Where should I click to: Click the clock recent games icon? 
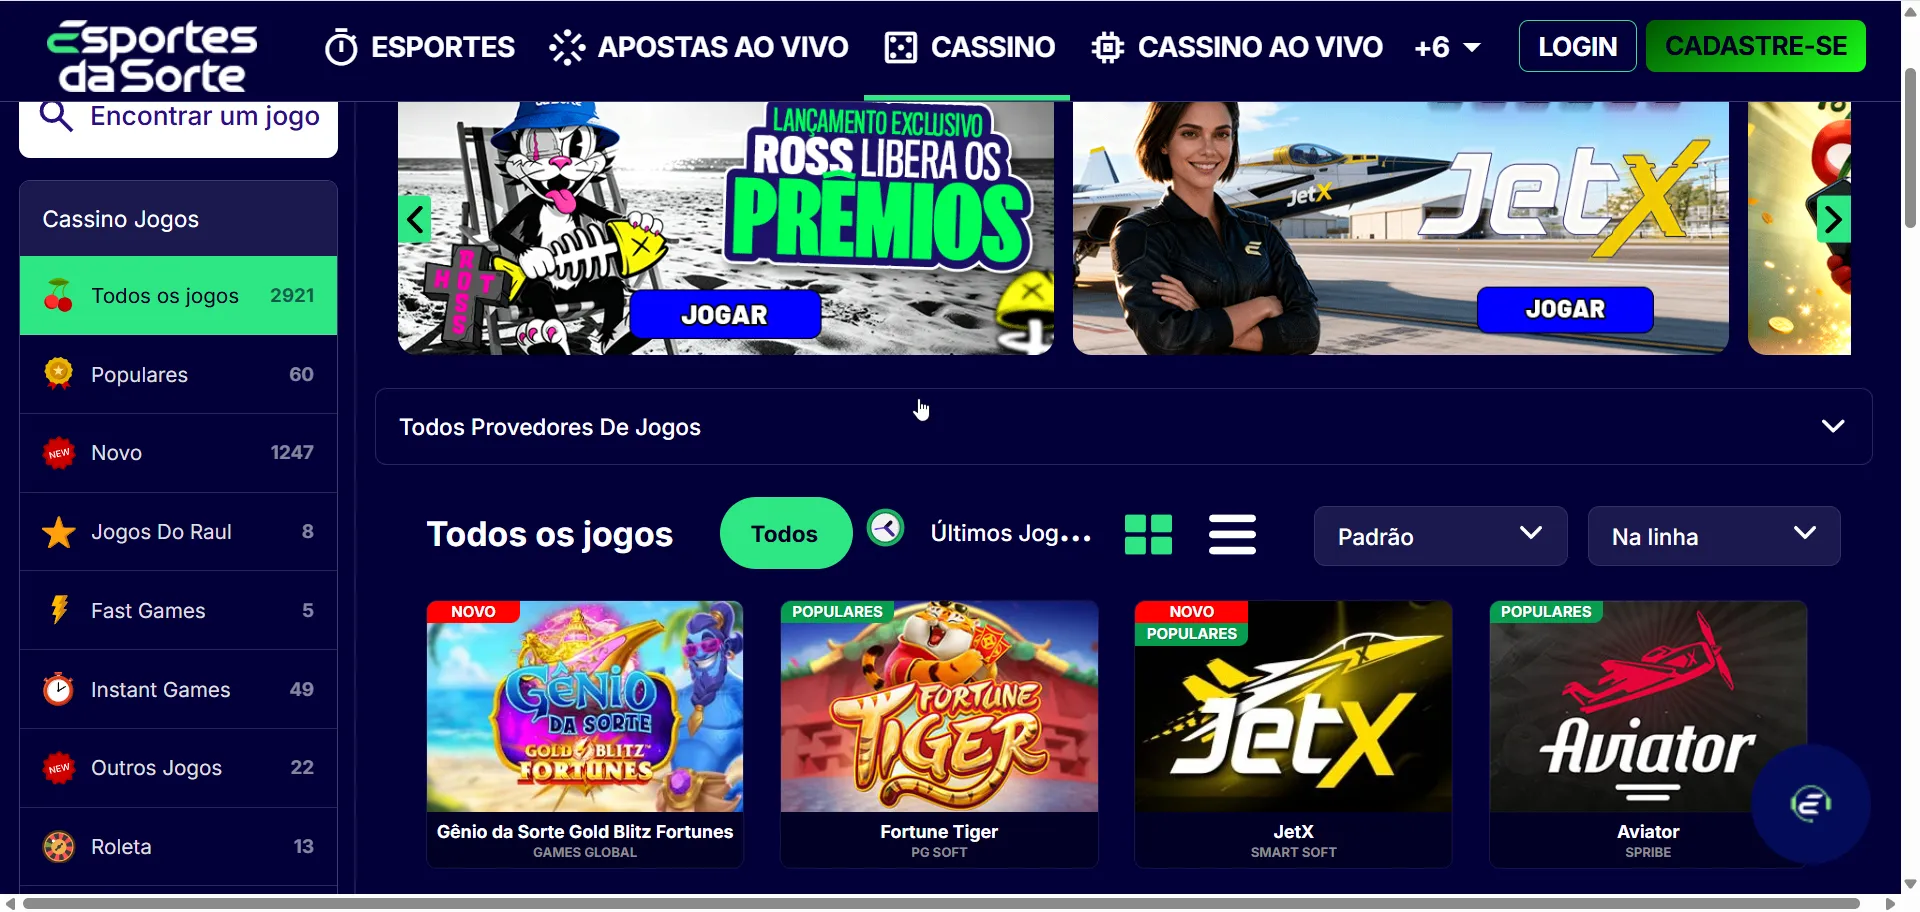click(x=885, y=527)
